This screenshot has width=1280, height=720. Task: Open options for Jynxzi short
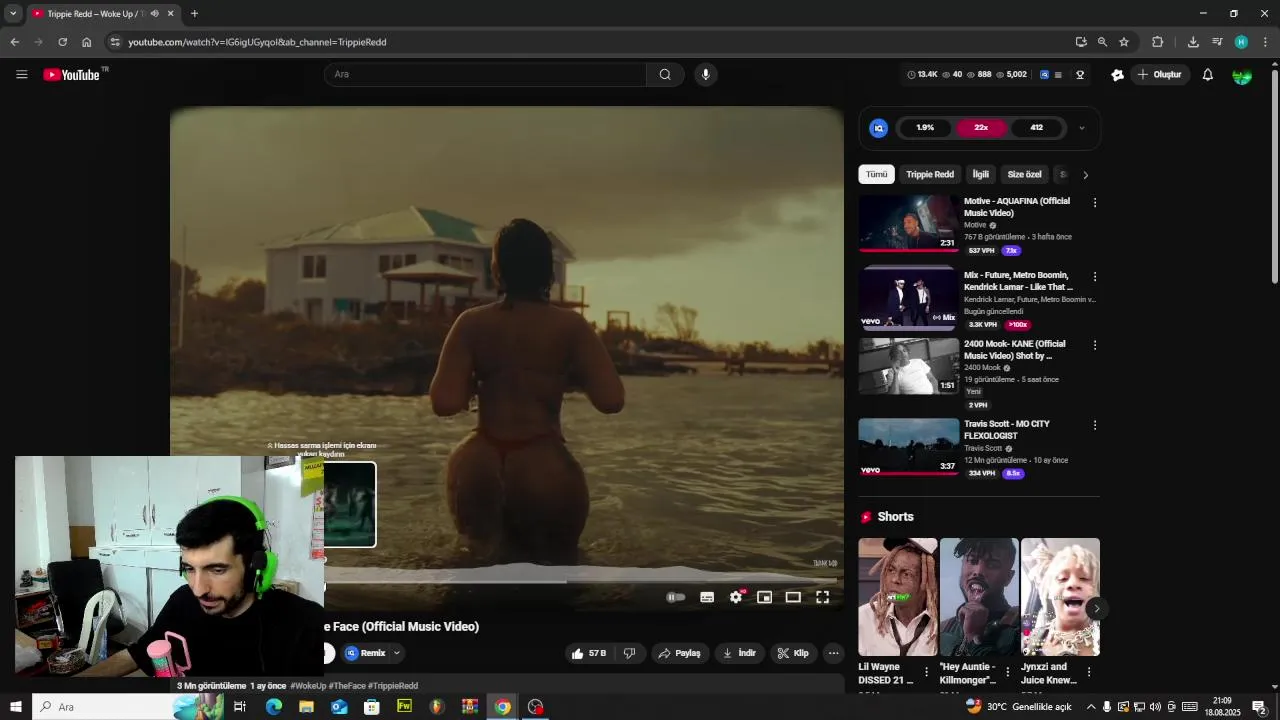click(1088, 672)
